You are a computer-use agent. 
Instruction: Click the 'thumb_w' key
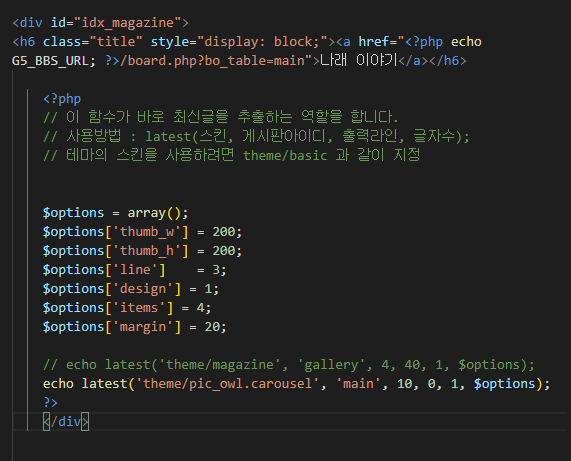click(147, 232)
